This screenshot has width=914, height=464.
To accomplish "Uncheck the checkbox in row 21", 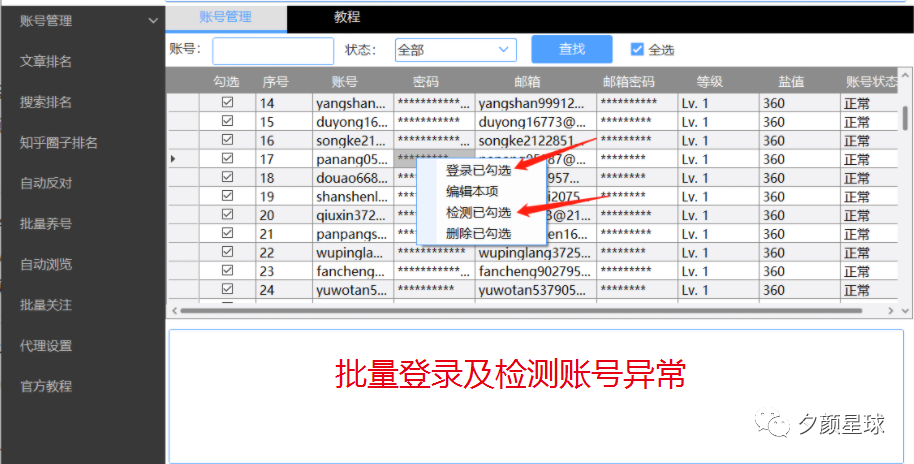I will [x=228, y=233].
